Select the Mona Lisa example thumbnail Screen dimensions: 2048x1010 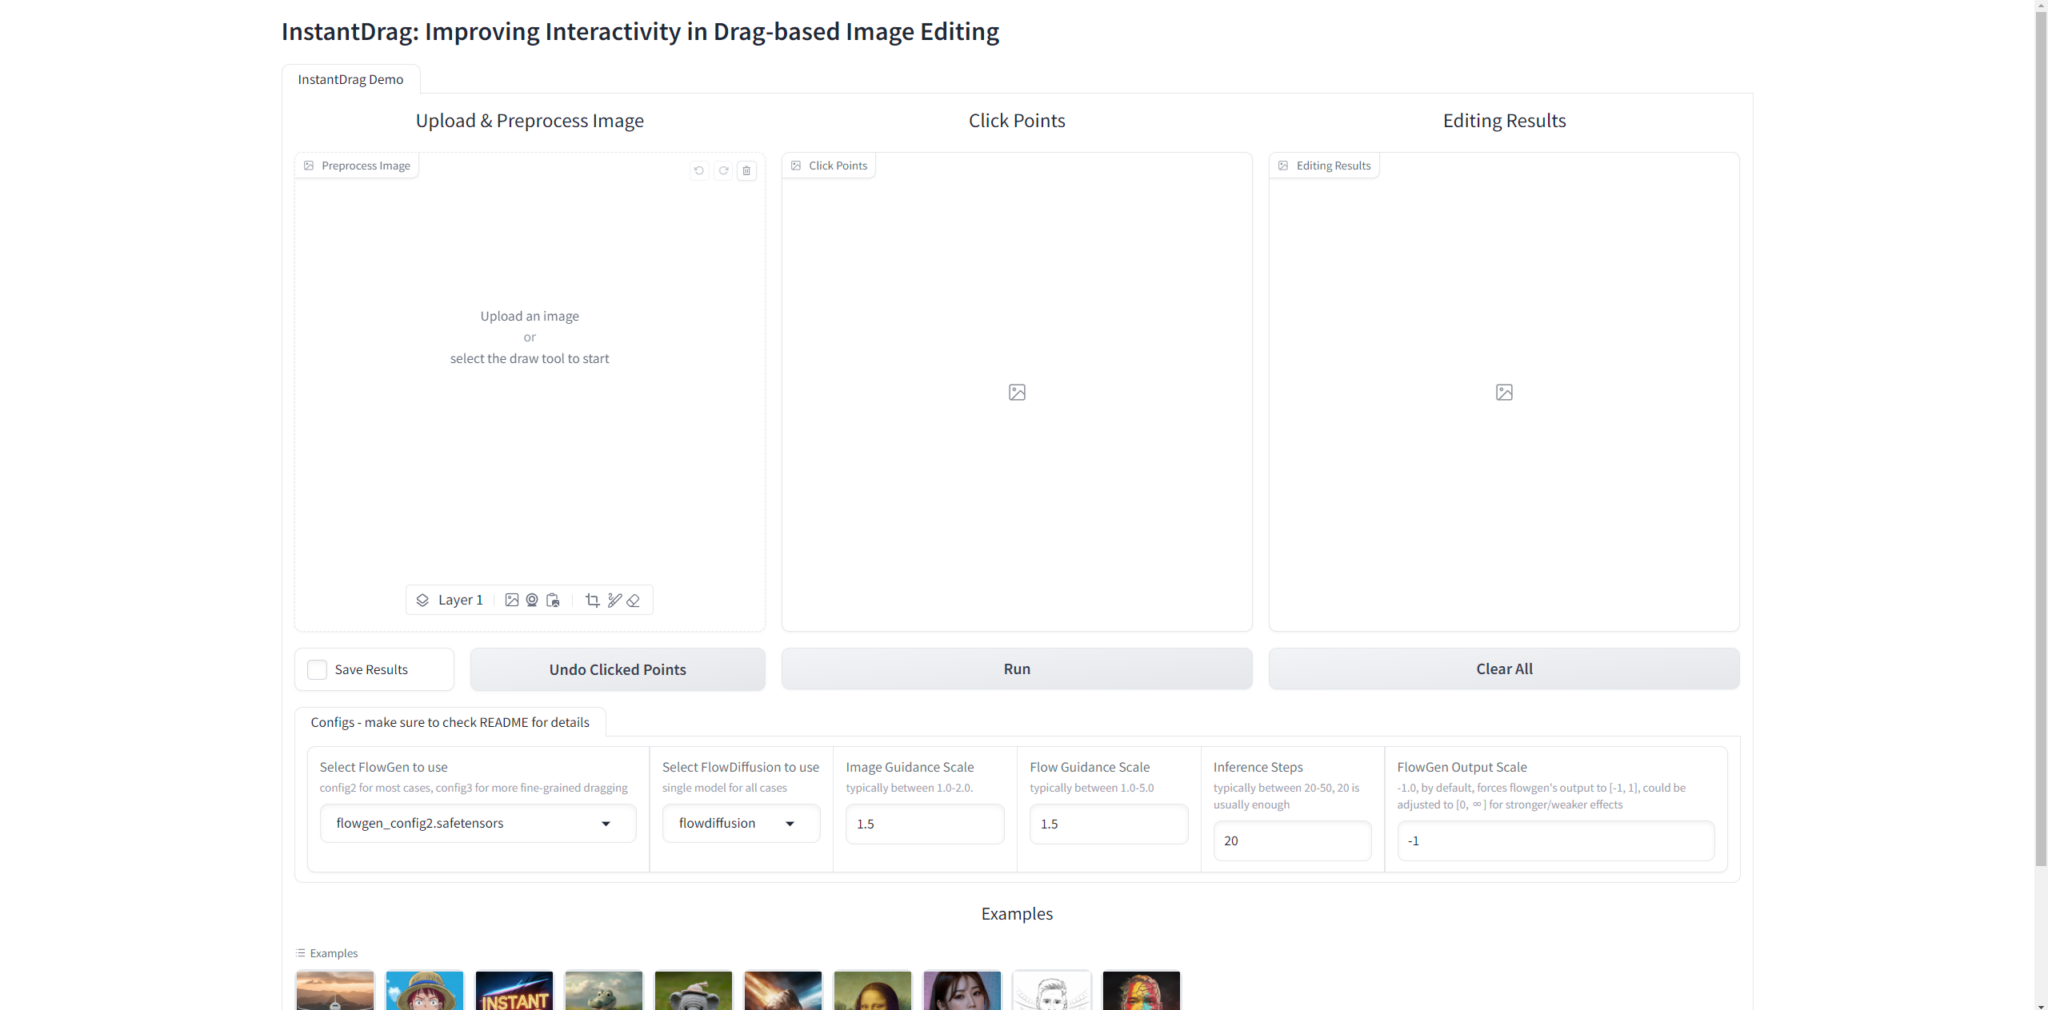click(872, 991)
